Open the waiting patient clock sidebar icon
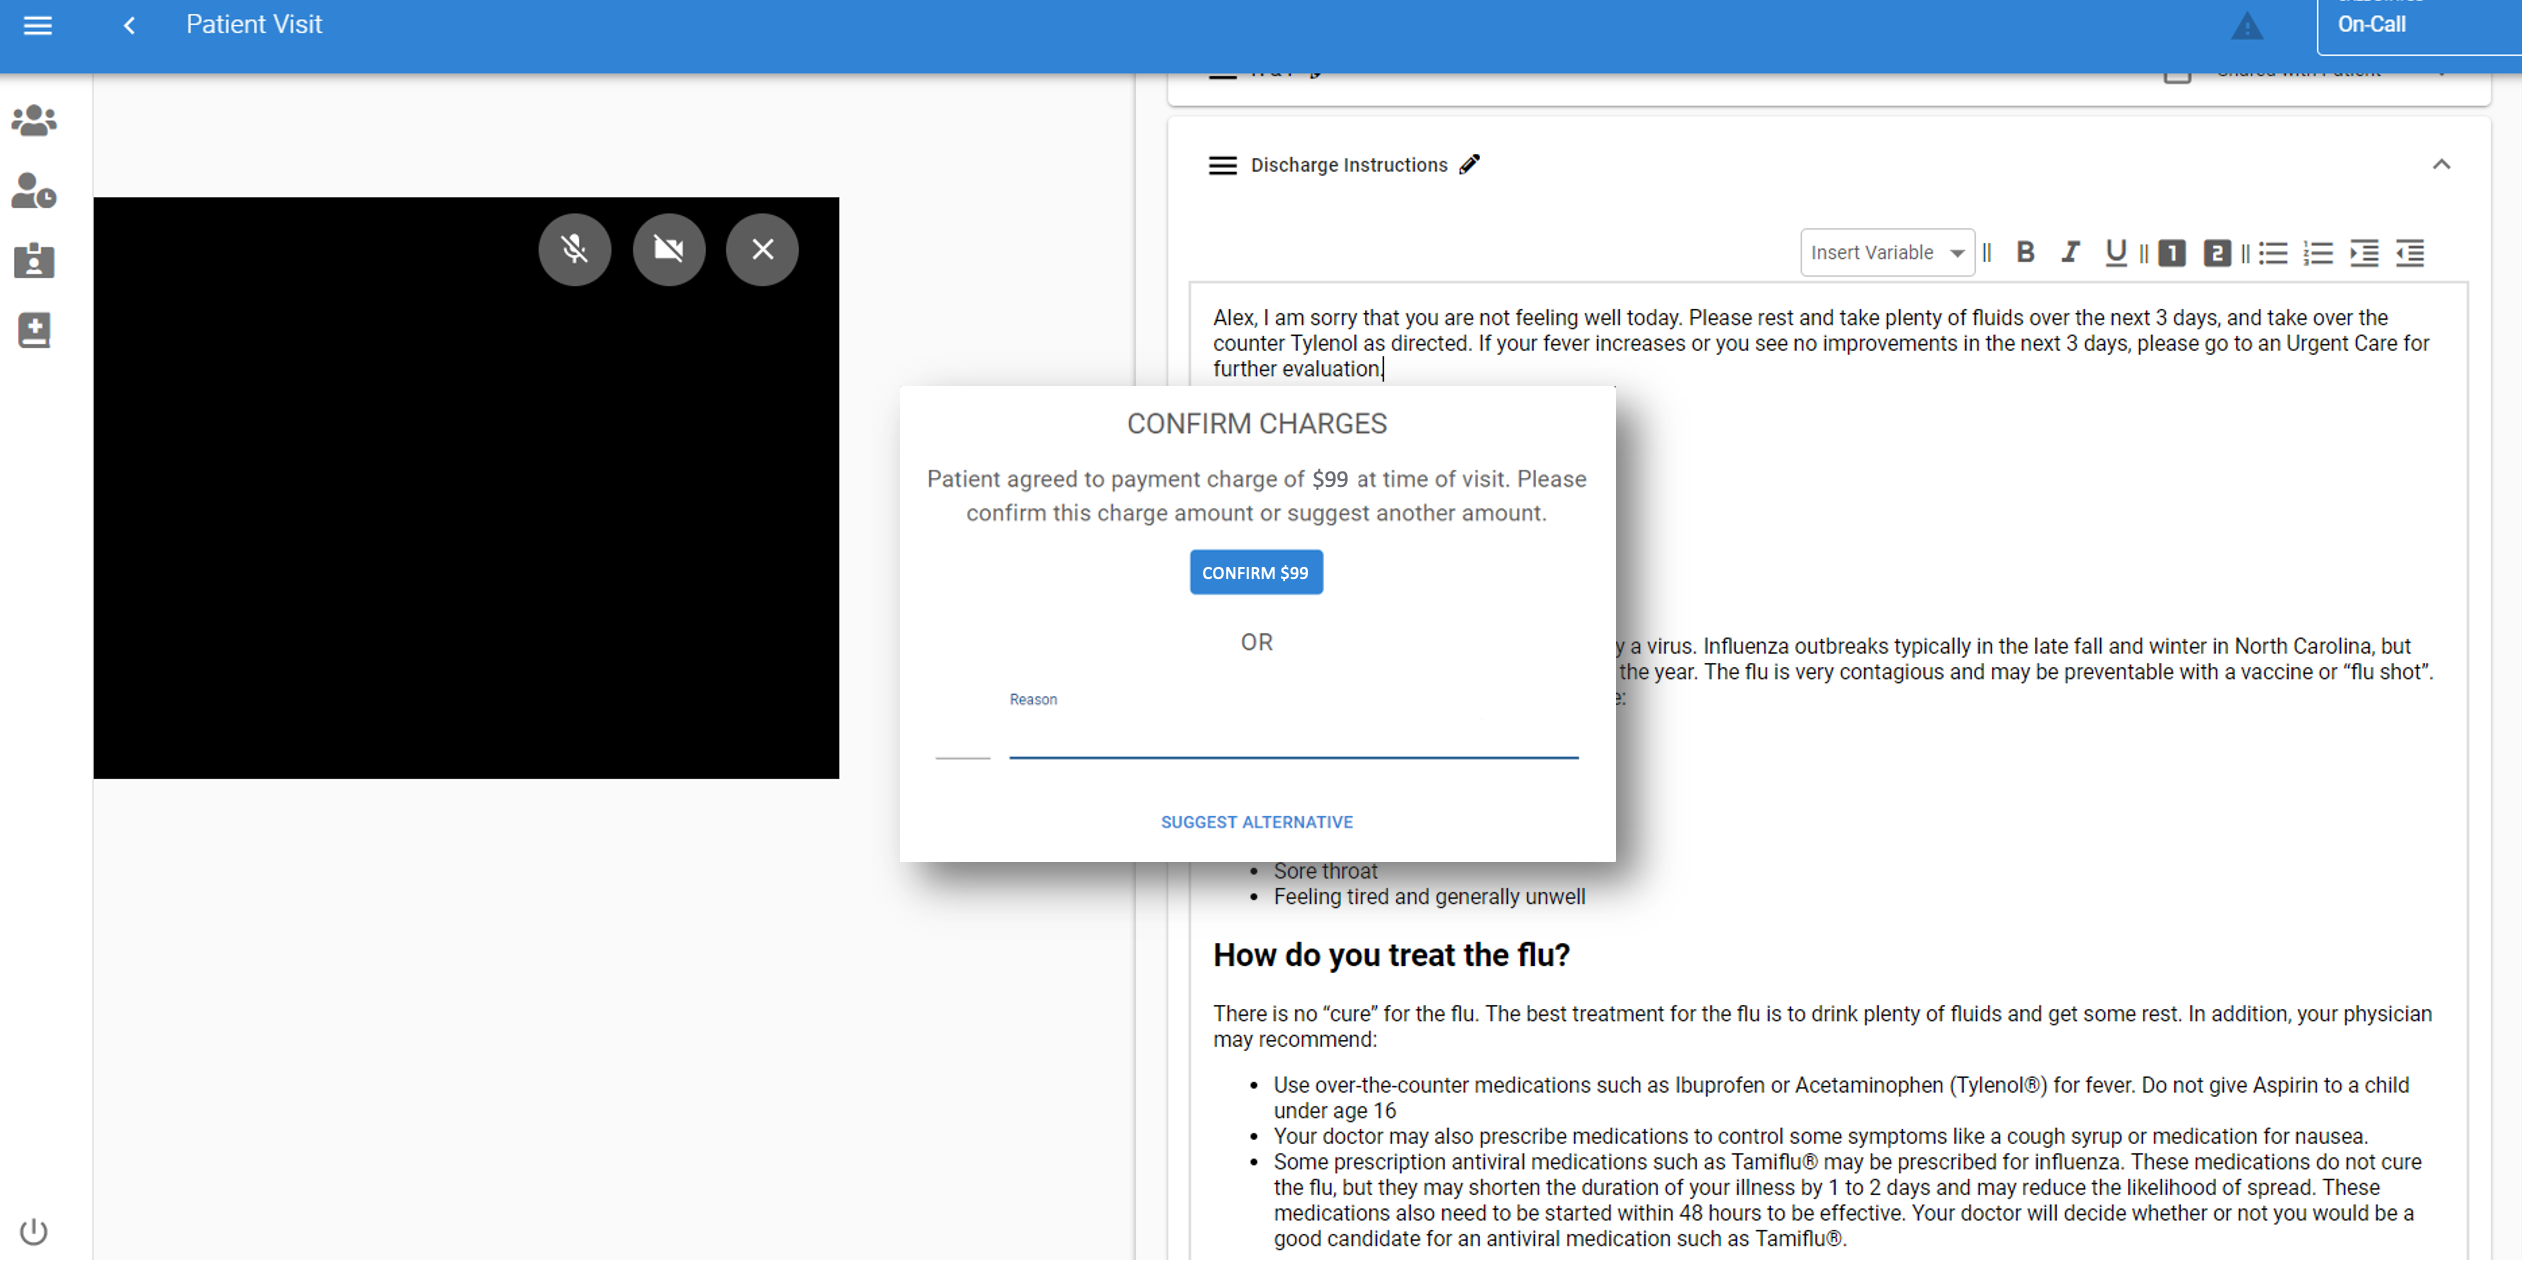Viewport: 2522px width, 1268px height. click(x=34, y=190)
